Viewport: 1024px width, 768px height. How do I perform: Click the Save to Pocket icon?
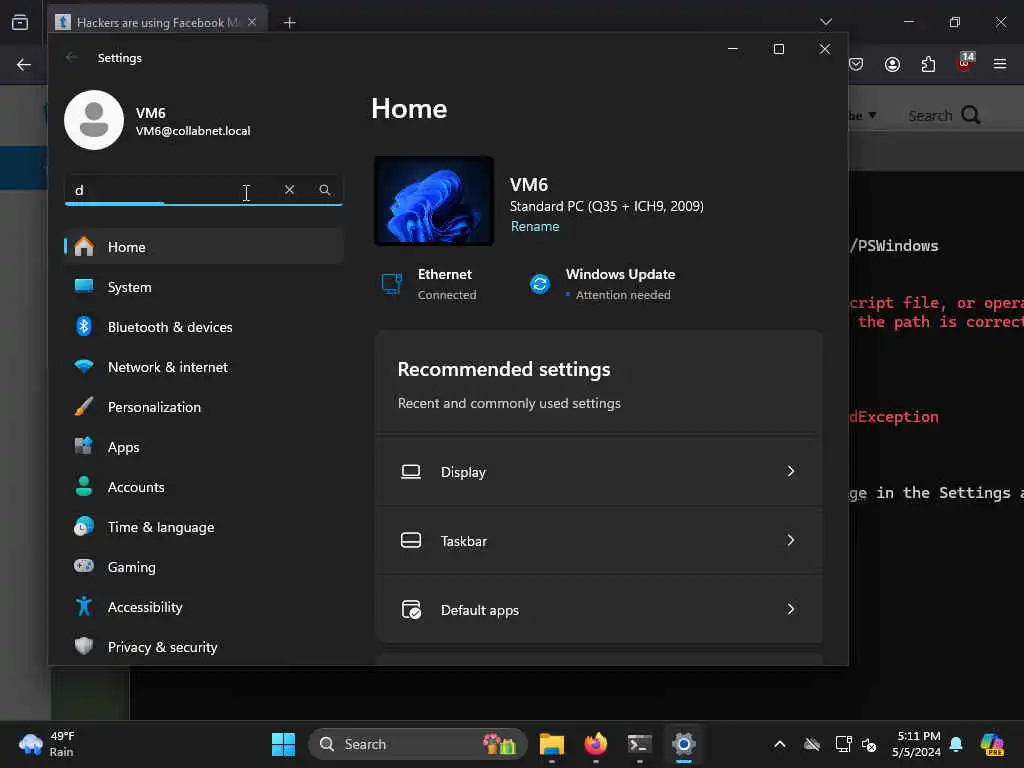point(856,64)
